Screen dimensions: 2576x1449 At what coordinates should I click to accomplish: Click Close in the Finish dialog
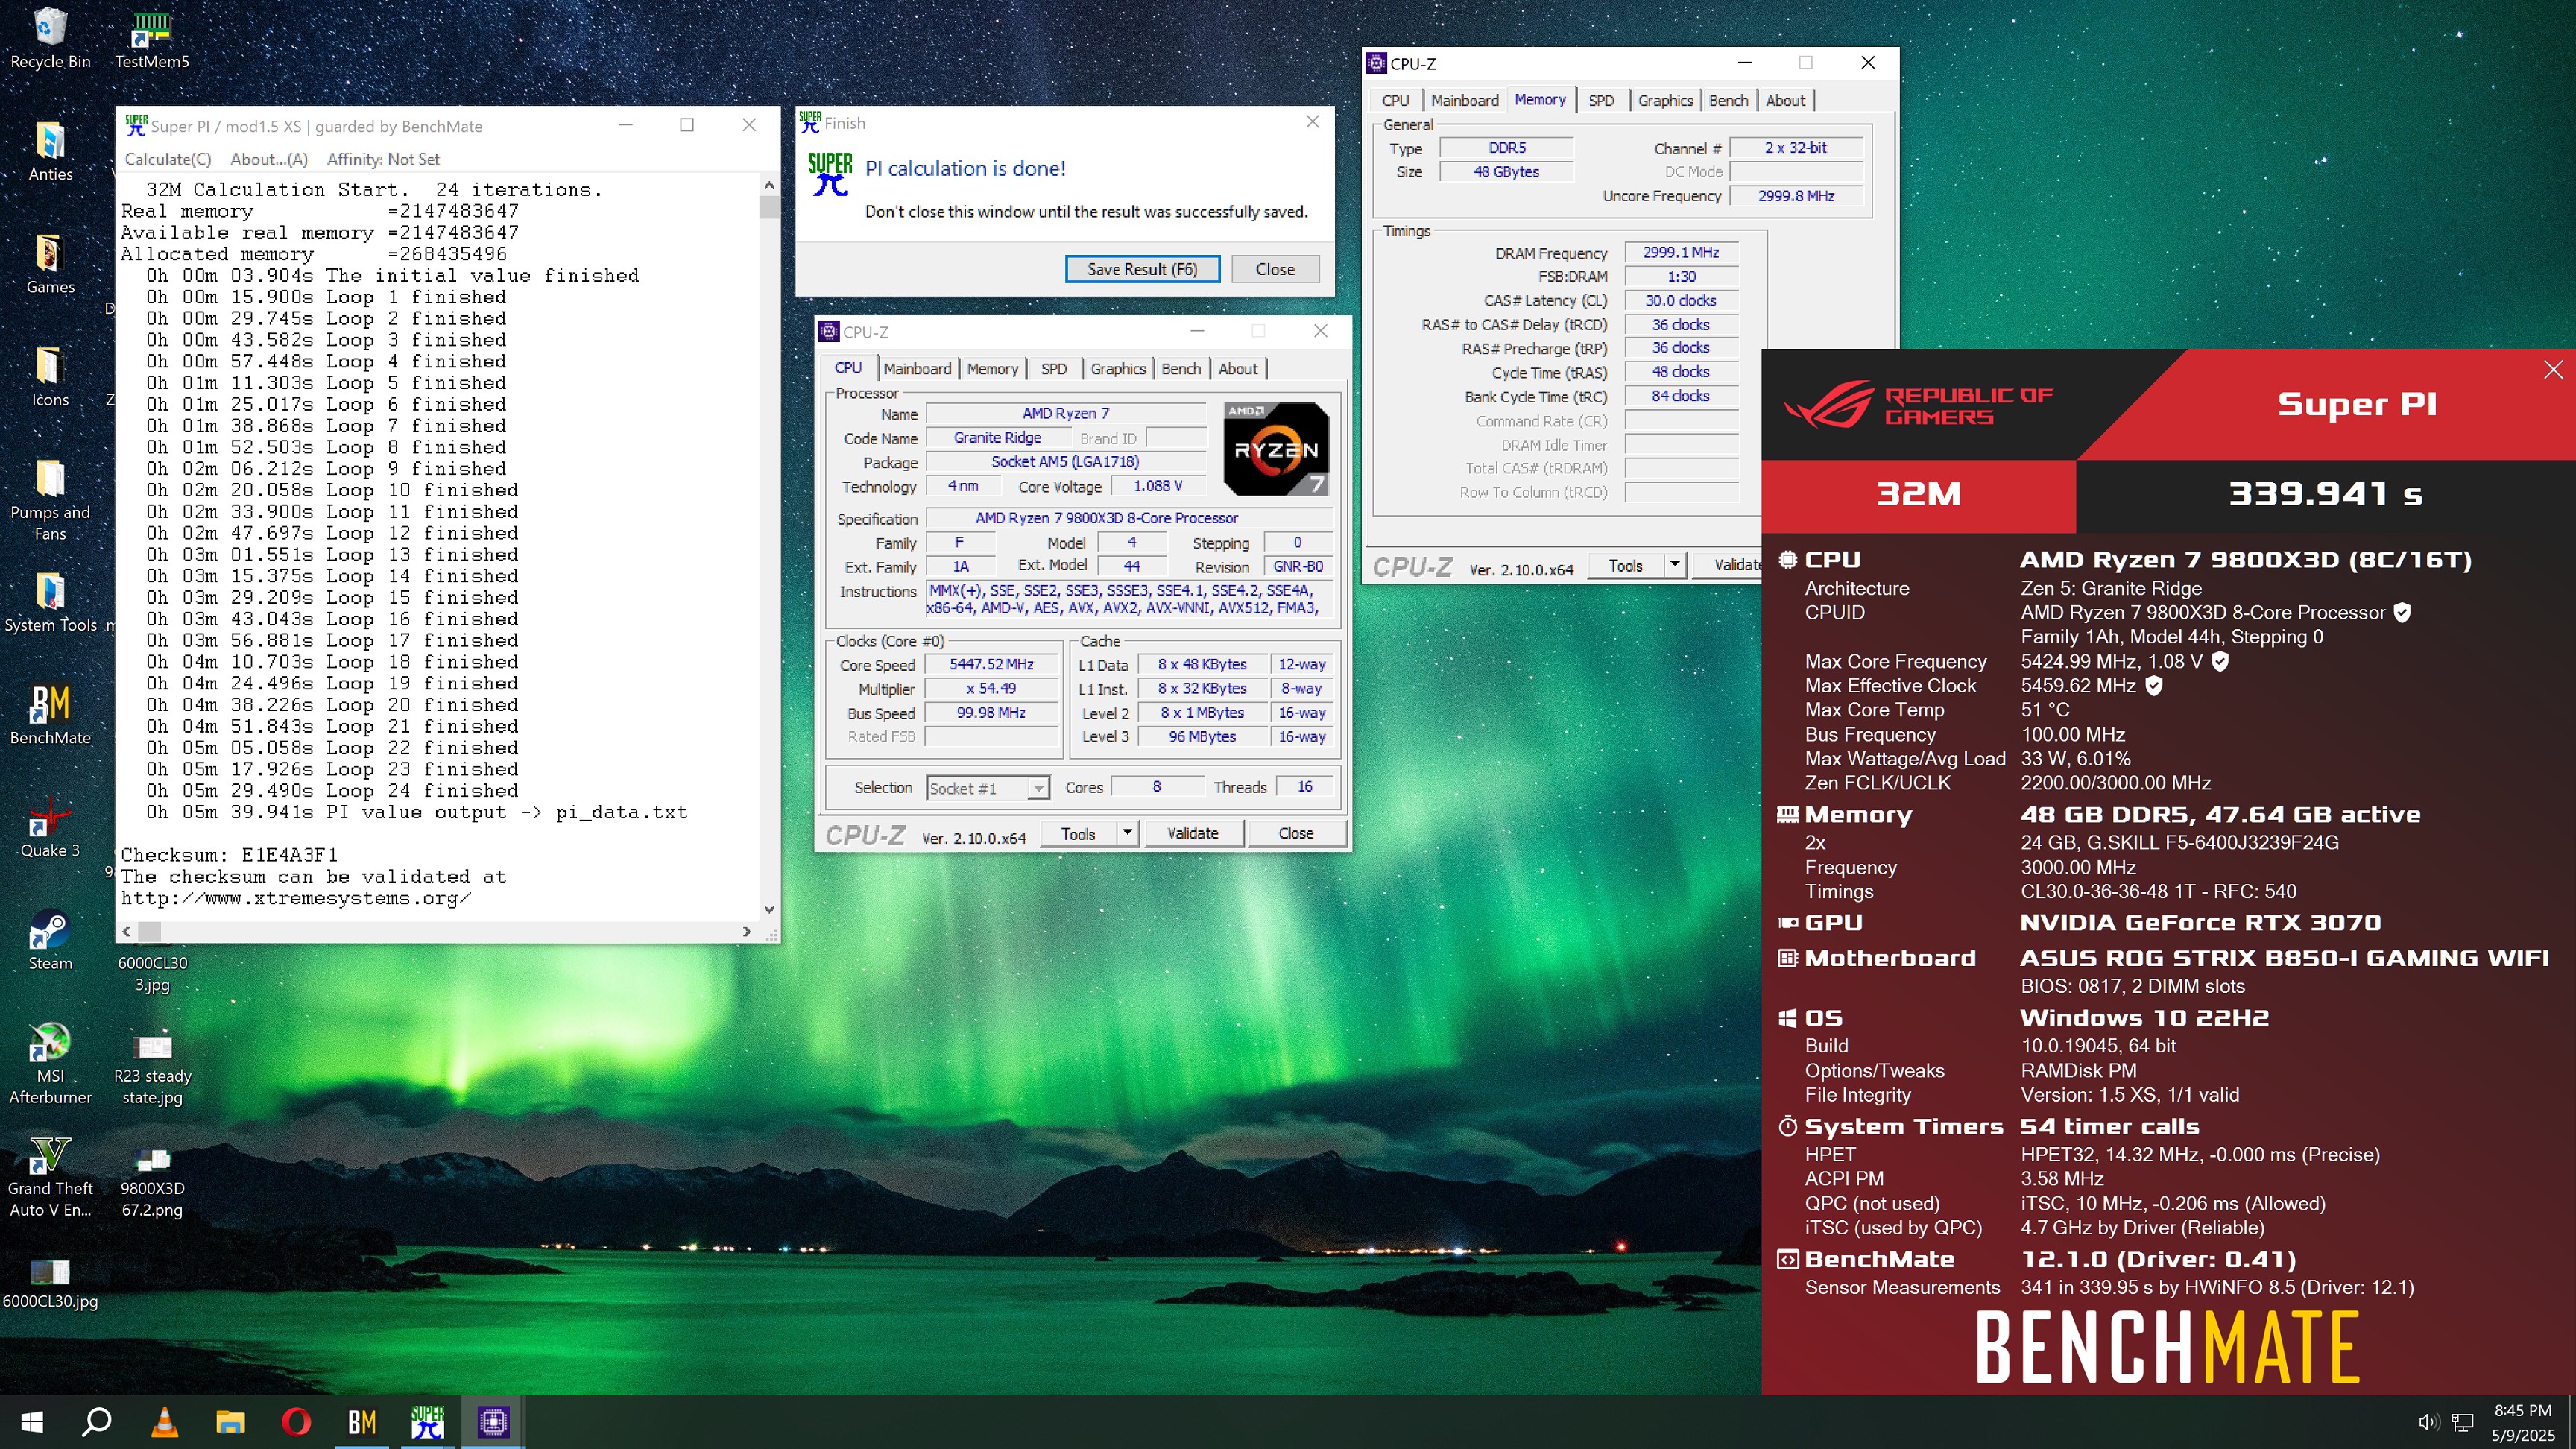point(1275,269)
